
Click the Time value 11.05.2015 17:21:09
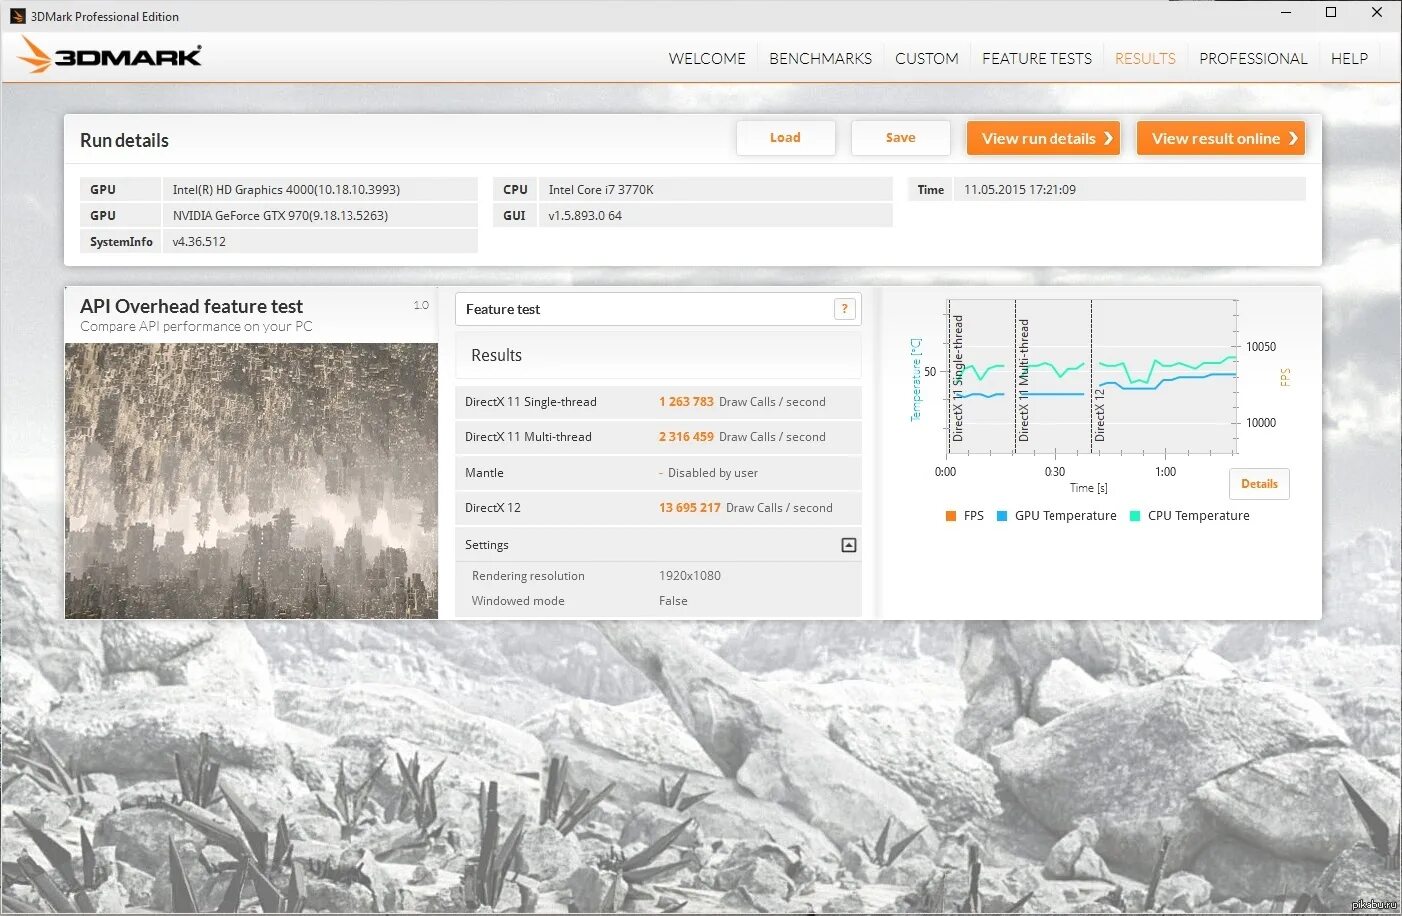[1020, 190]
